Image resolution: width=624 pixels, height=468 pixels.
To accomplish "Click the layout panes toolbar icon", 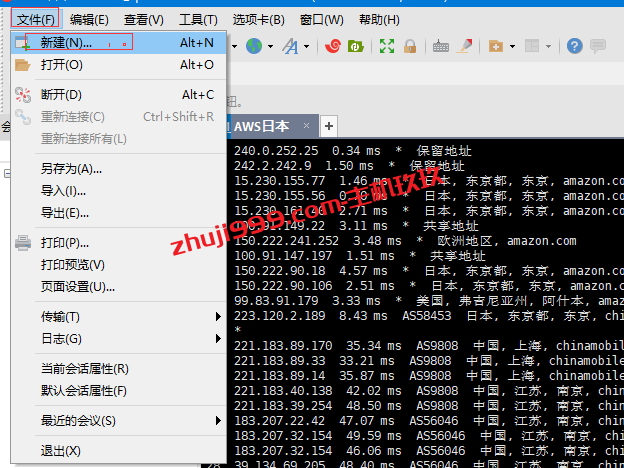I will (532, 46).
